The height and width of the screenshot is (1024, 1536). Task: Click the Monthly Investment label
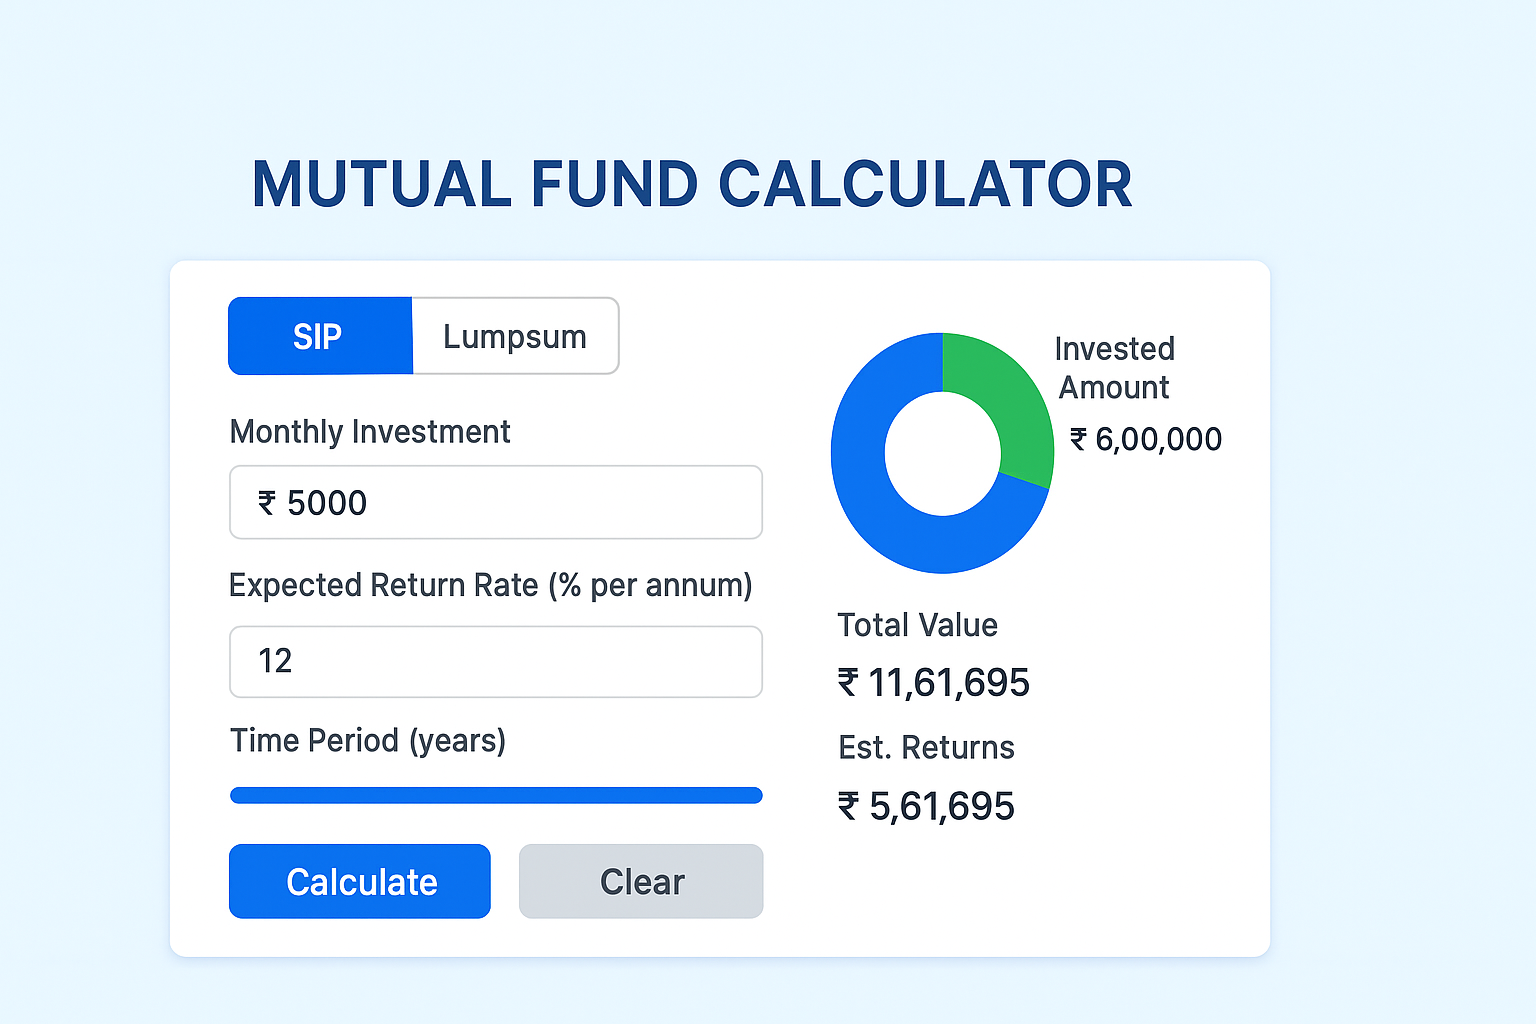(370, 431)
